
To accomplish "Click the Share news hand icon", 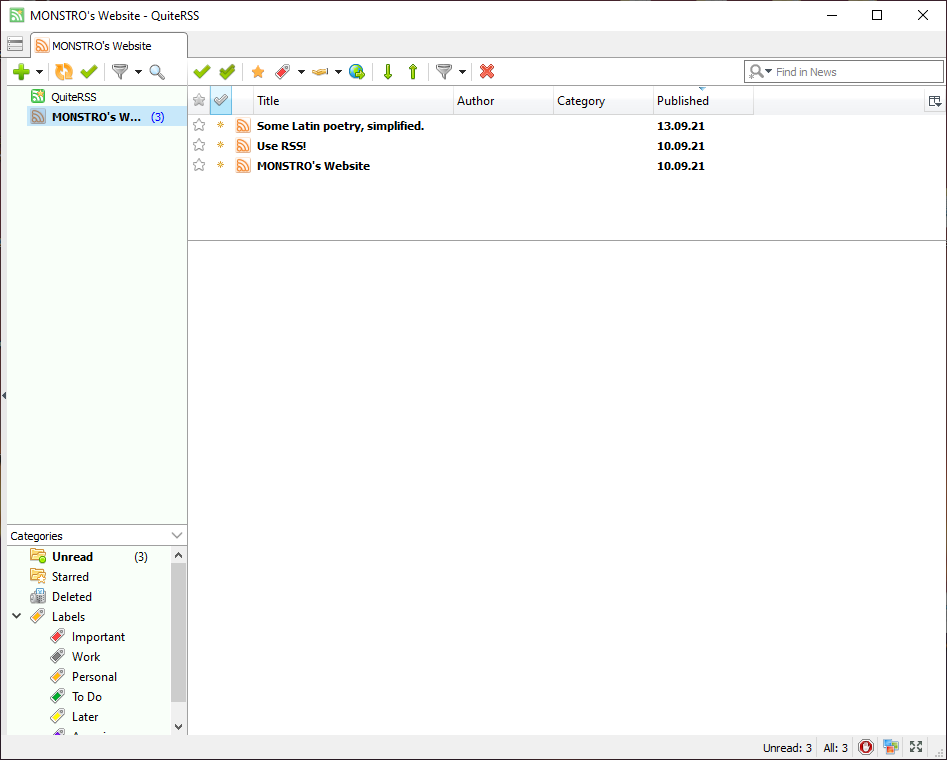I will point(320,72).
